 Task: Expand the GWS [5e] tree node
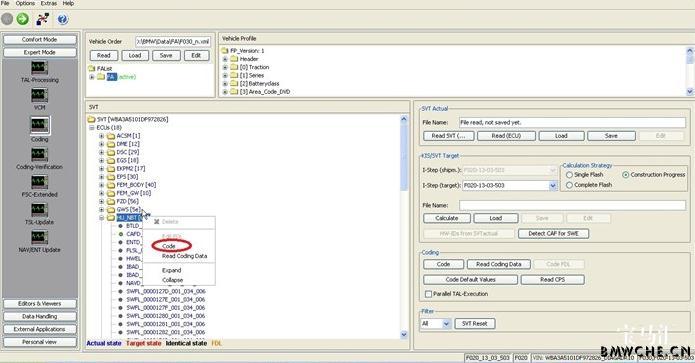coord(102,210)
